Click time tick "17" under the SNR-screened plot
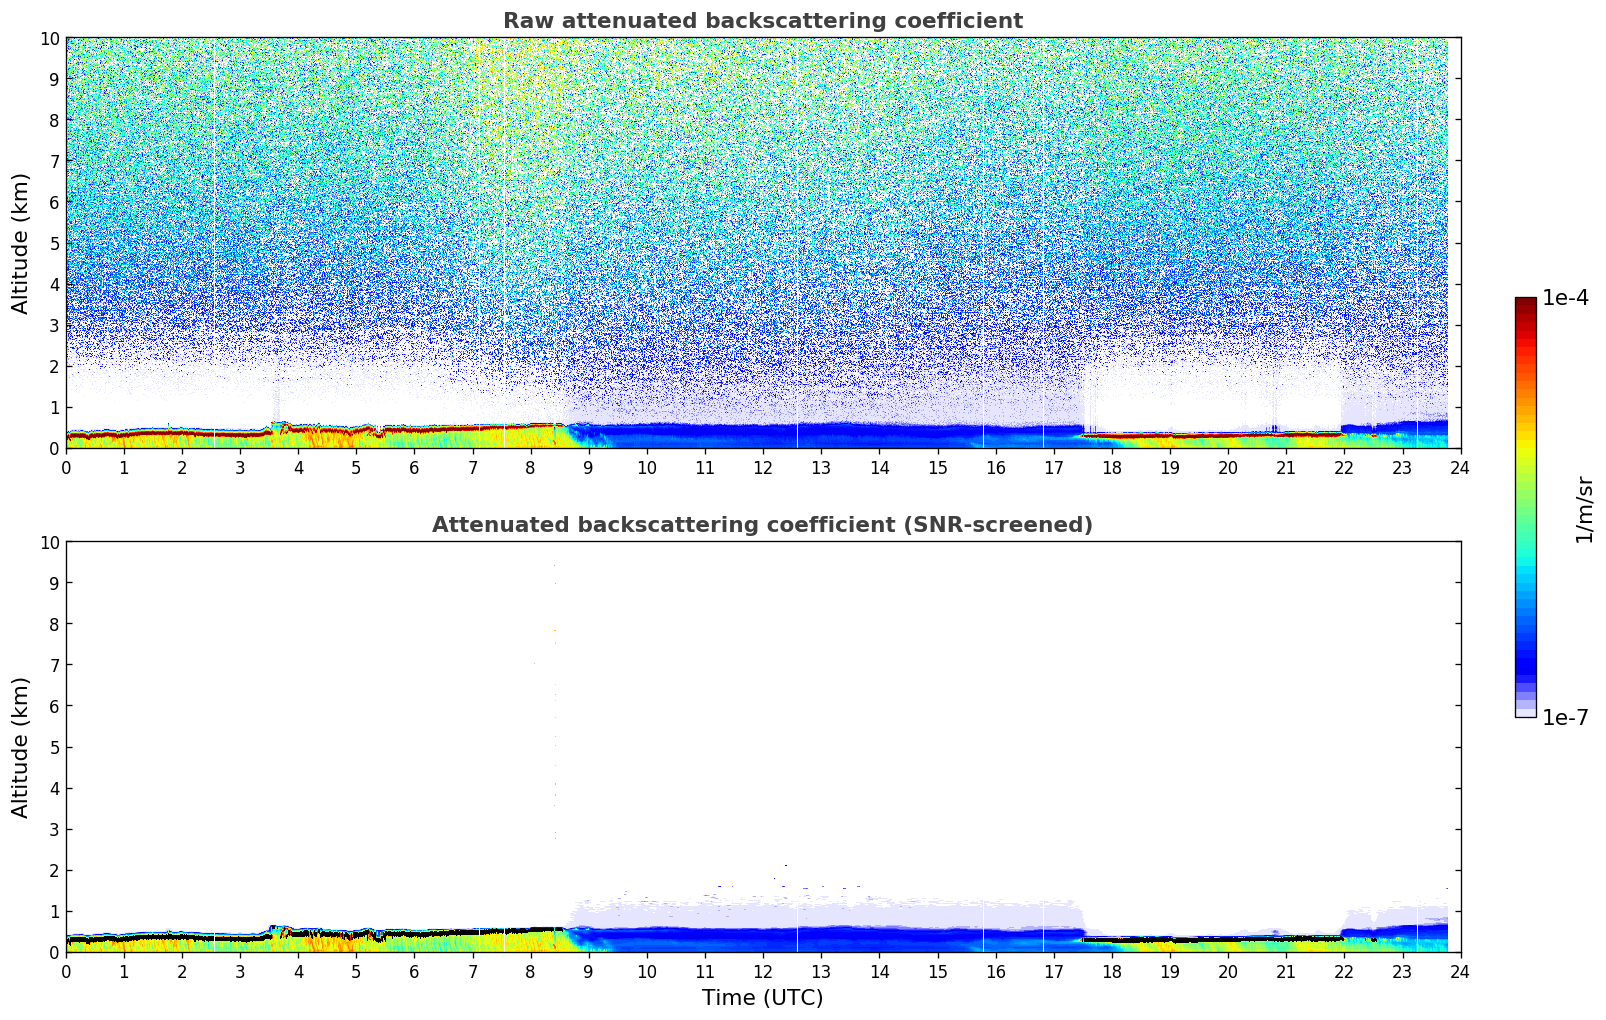 coord(1054,972)
